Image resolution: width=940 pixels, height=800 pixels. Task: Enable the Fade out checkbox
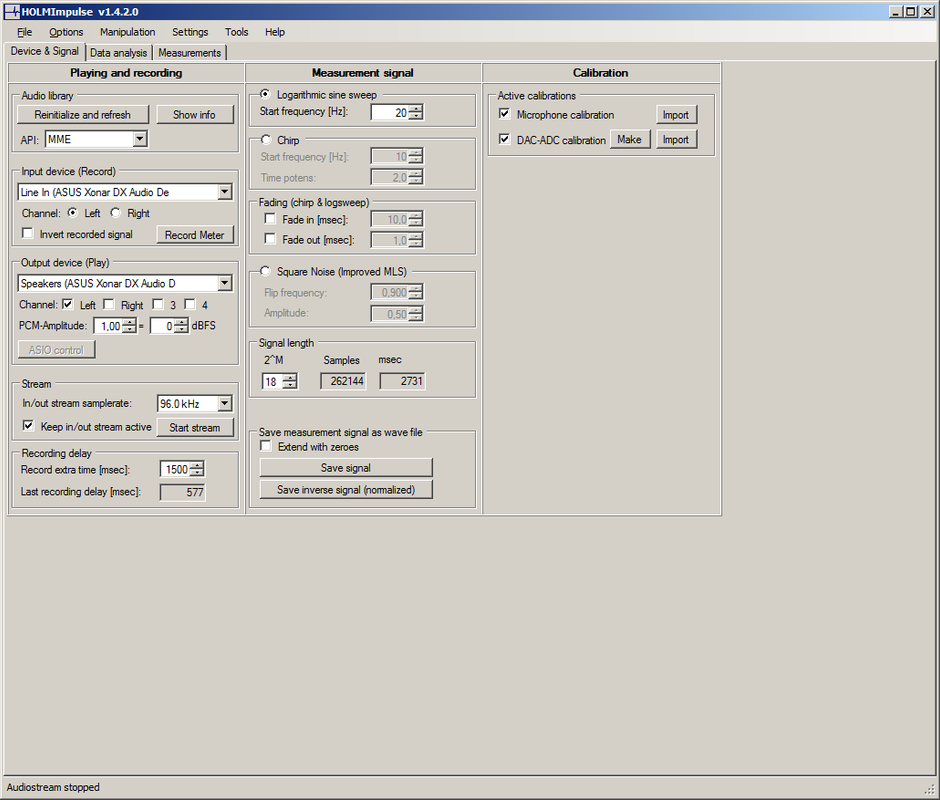(270, 239)
